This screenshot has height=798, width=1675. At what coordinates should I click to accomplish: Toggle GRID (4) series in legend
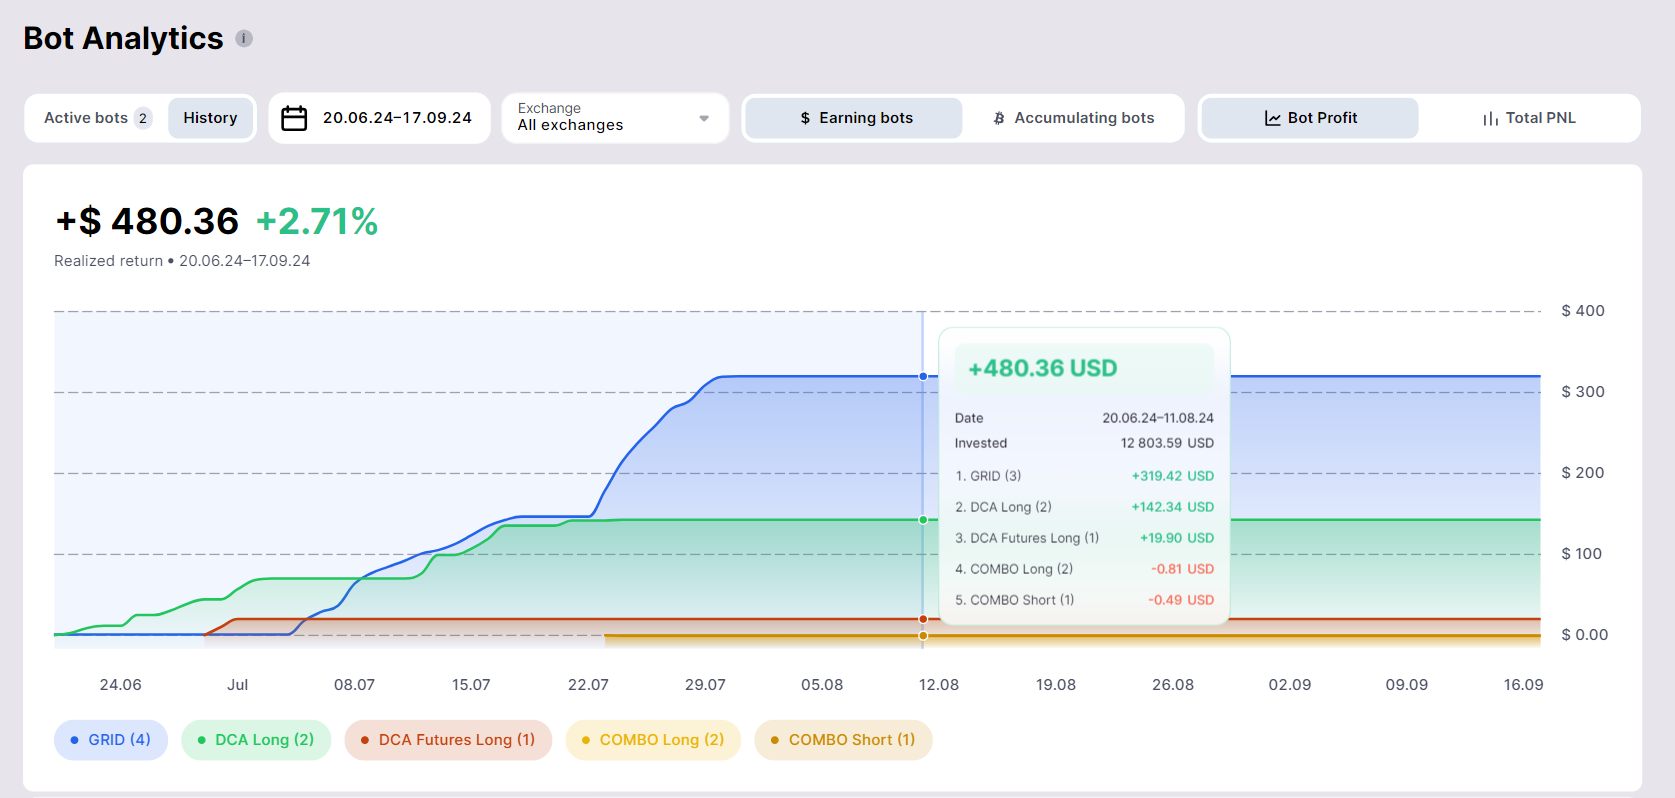point(111,740)
